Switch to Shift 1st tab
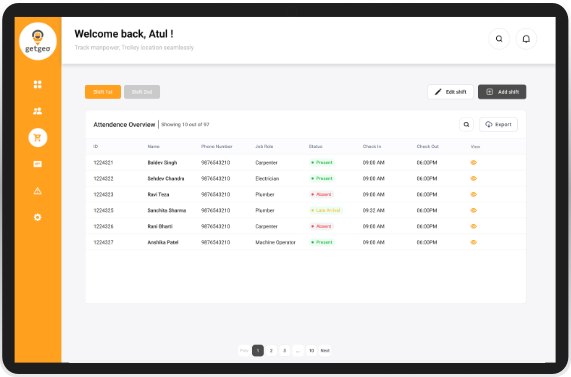The image size is (571, 377). pos(103,92)
